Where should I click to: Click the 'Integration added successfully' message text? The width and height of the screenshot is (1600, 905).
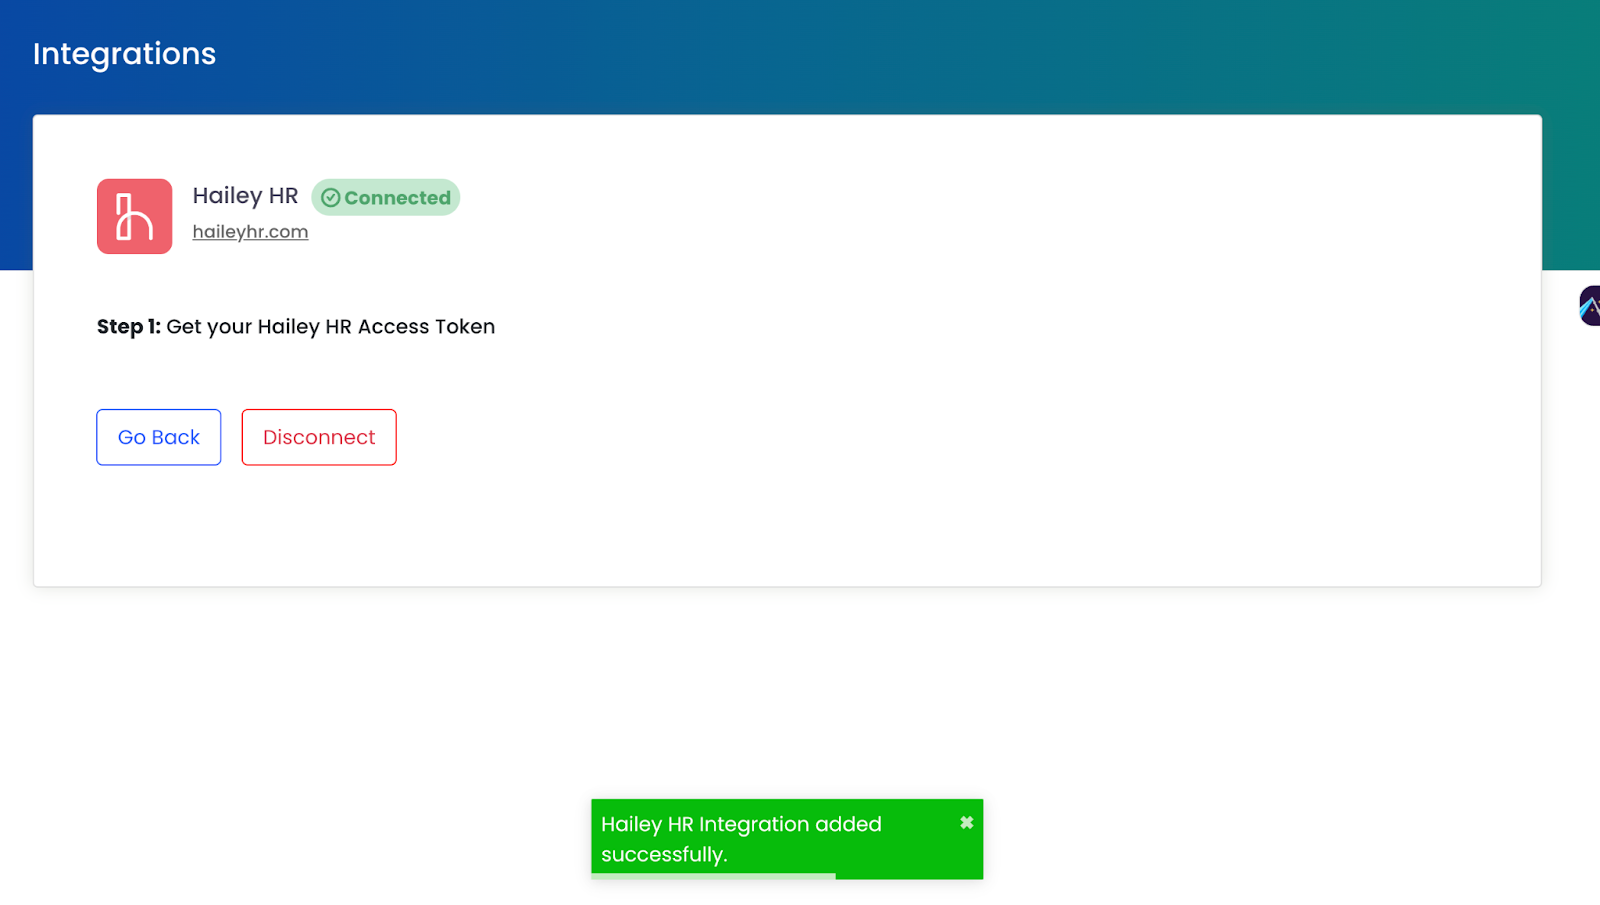click(741, 839)
